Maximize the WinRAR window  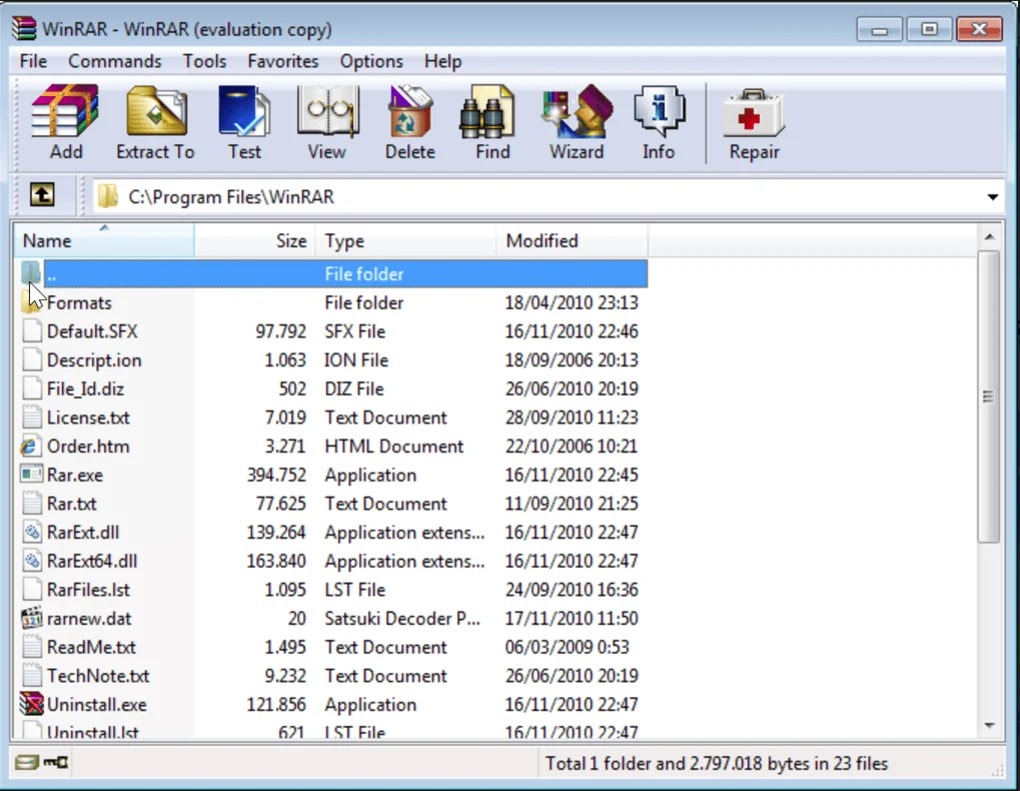[929, 29]
